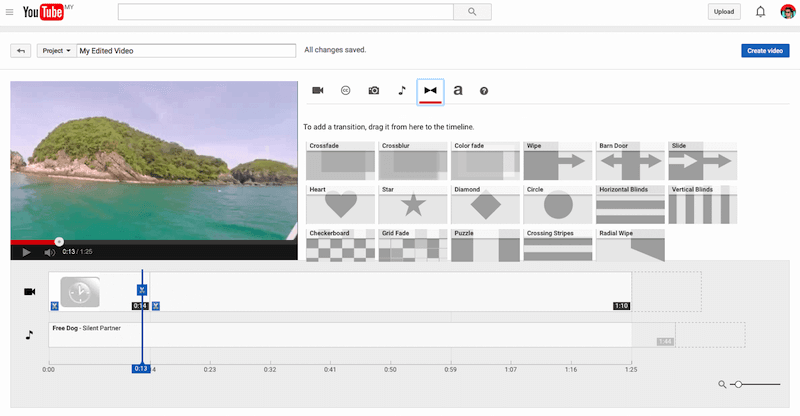Screen dimensions: 800x416
Task: Open the YouTube hamburger guide menu
Action: (x=9, y=12)
